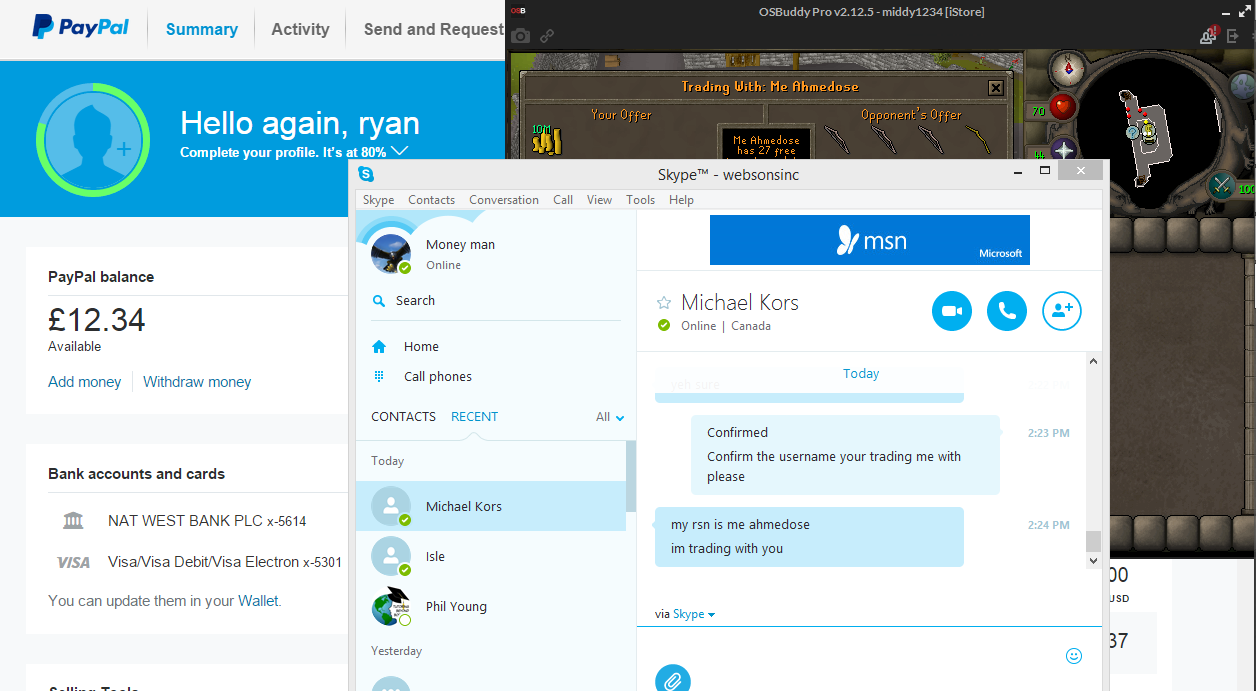This screenshot has height=691, width=1256.
Task: Click Visa Debit x-5301 card entry
Action: point(225,562)
